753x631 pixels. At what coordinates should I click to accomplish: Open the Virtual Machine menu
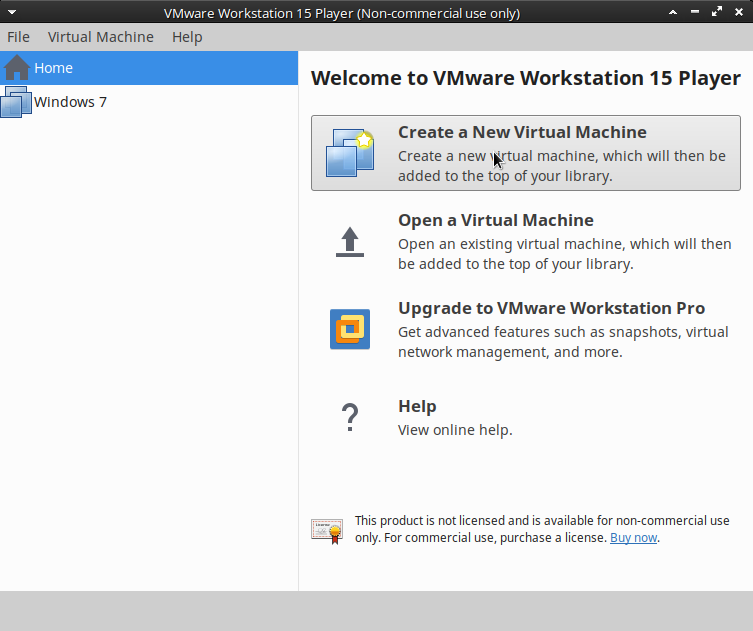click(100, 37)
